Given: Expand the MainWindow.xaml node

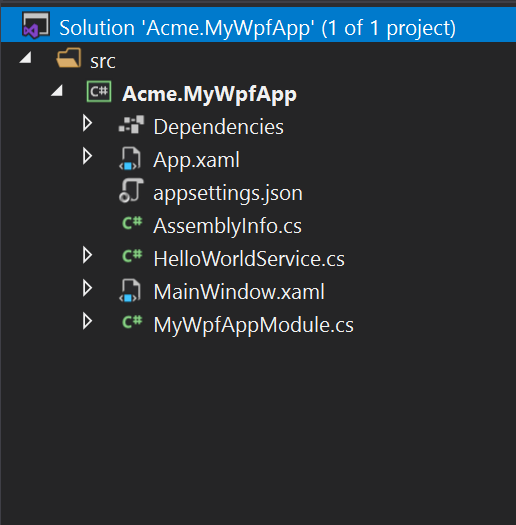Looking at the screenshot, I should (87, 288).
